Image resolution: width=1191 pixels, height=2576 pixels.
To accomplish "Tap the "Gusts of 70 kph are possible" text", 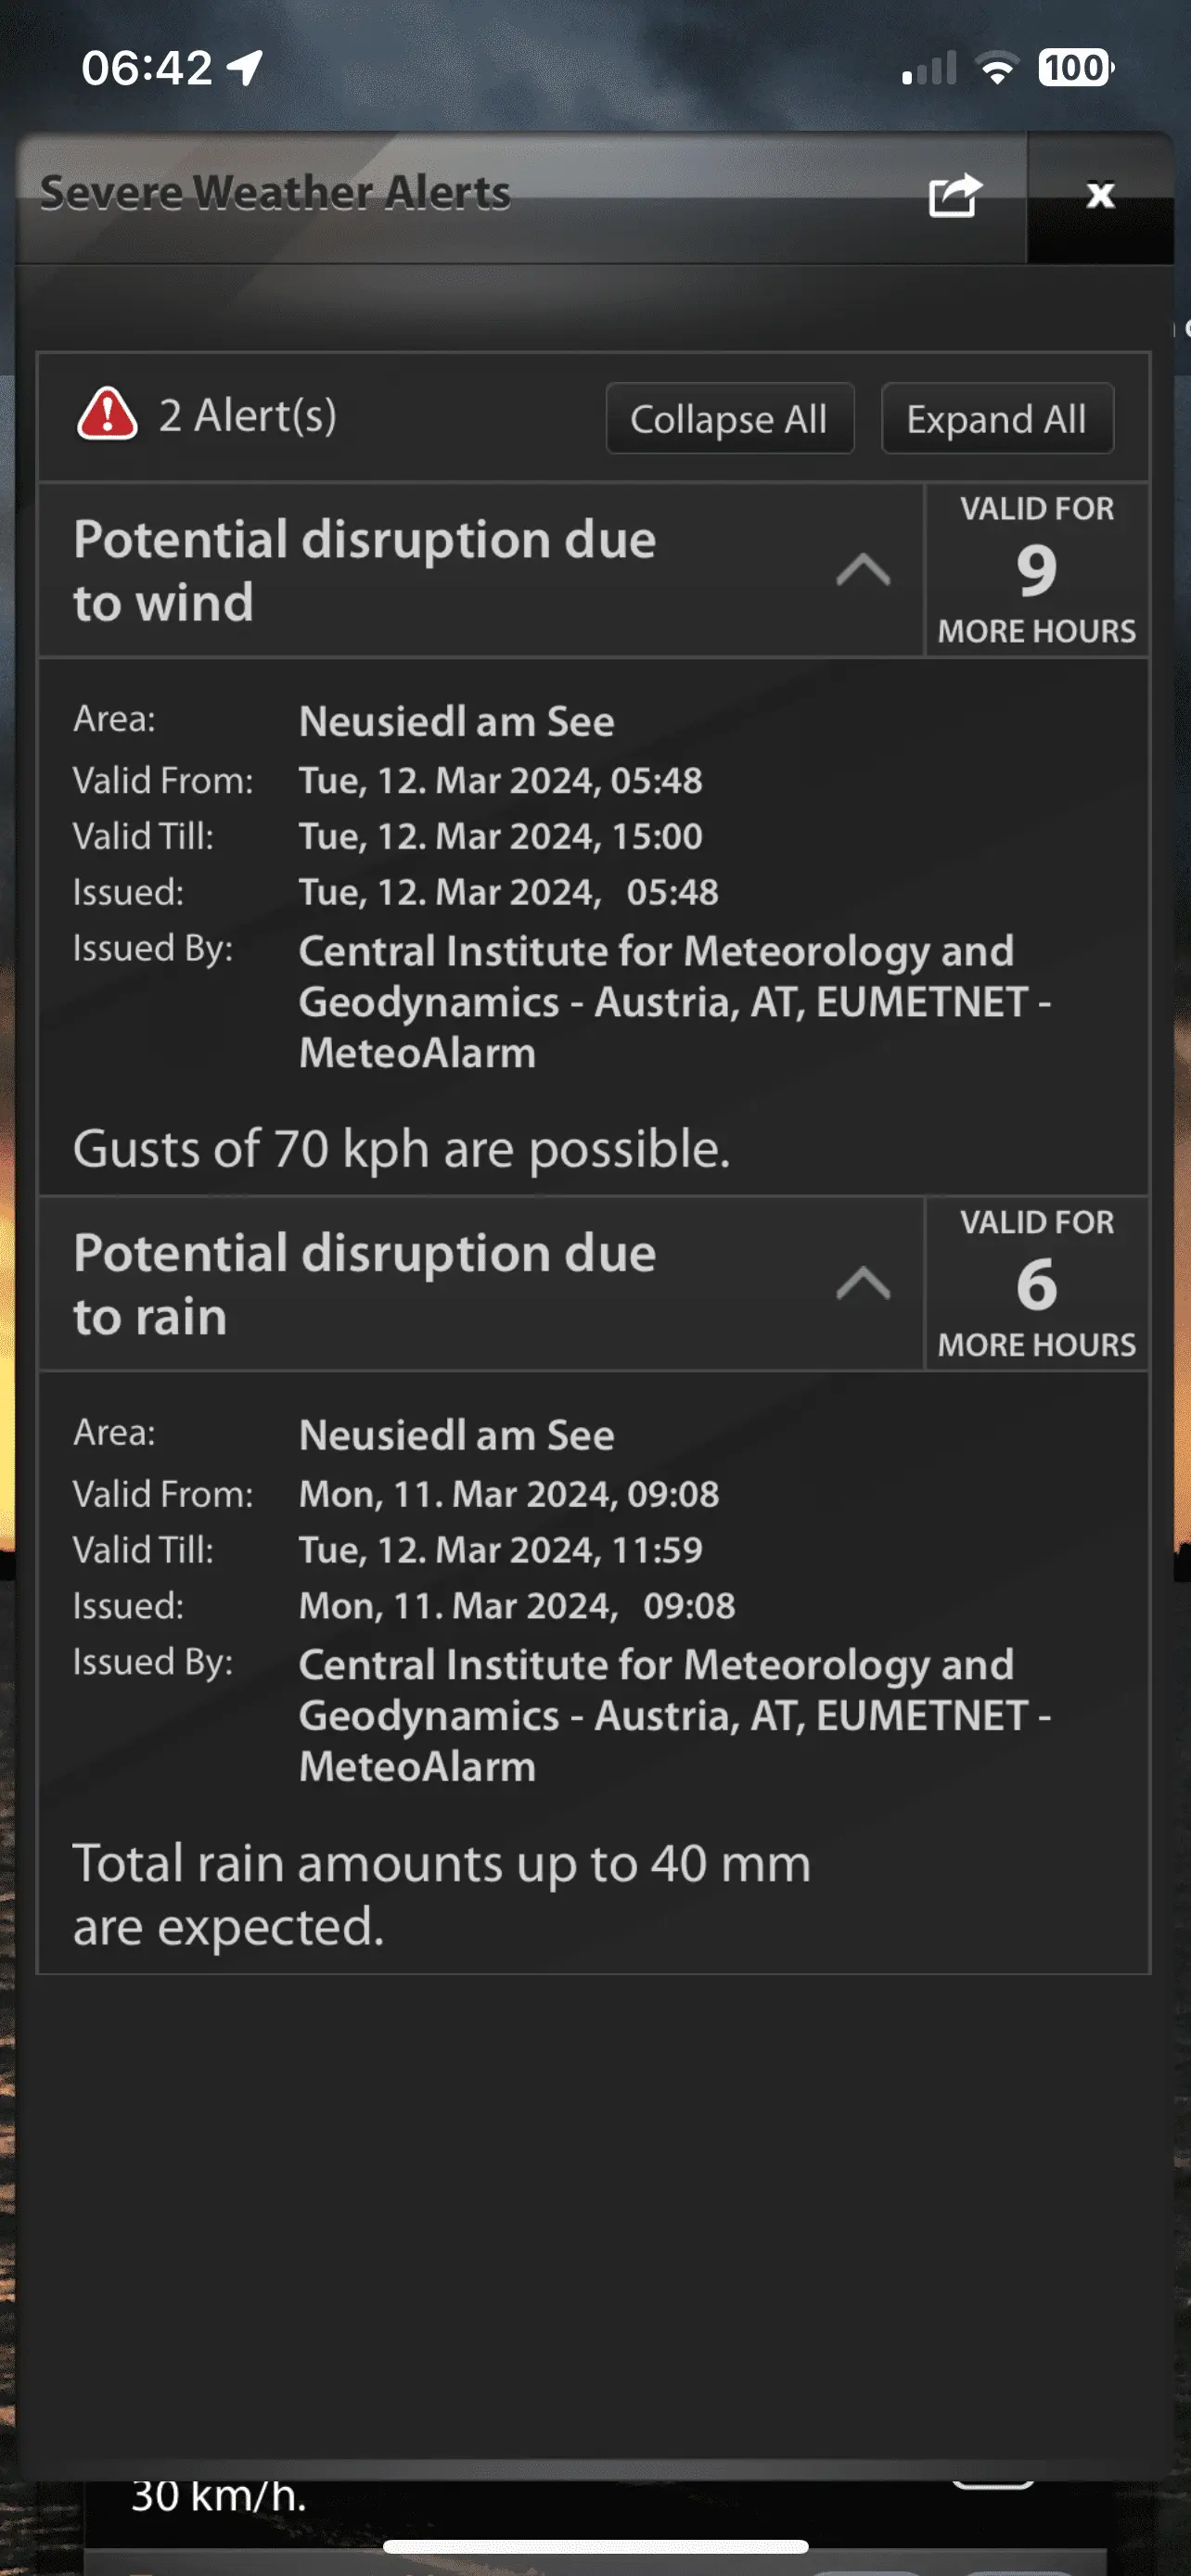I will (401, 1149).
